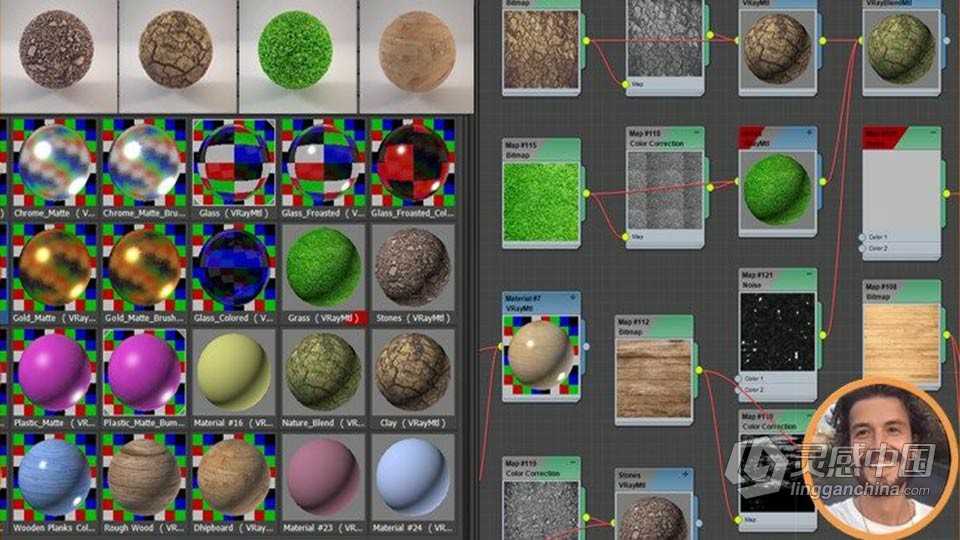Pick the Glass (VRayMtl) material slot
Viewport: 960px width, 540px height.
click(x=233, y=170)
